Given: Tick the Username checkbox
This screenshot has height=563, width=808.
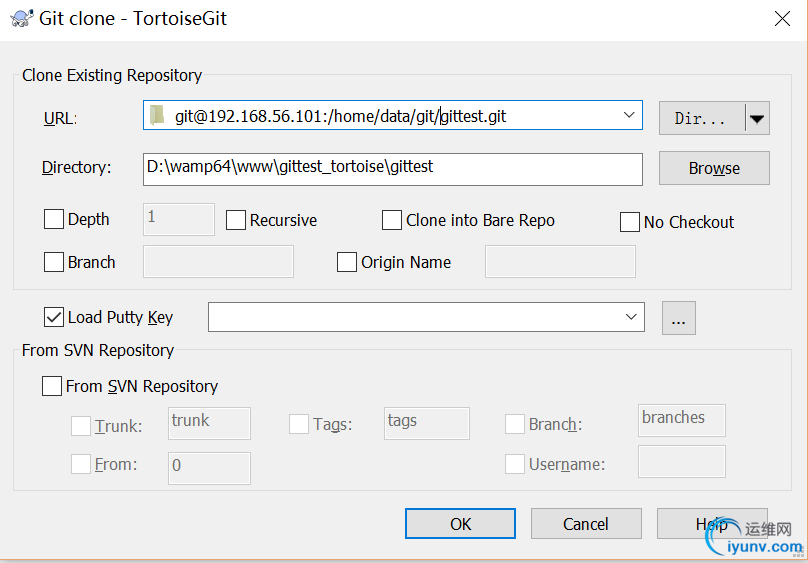Looking at the screenshot, I should 515,464.
